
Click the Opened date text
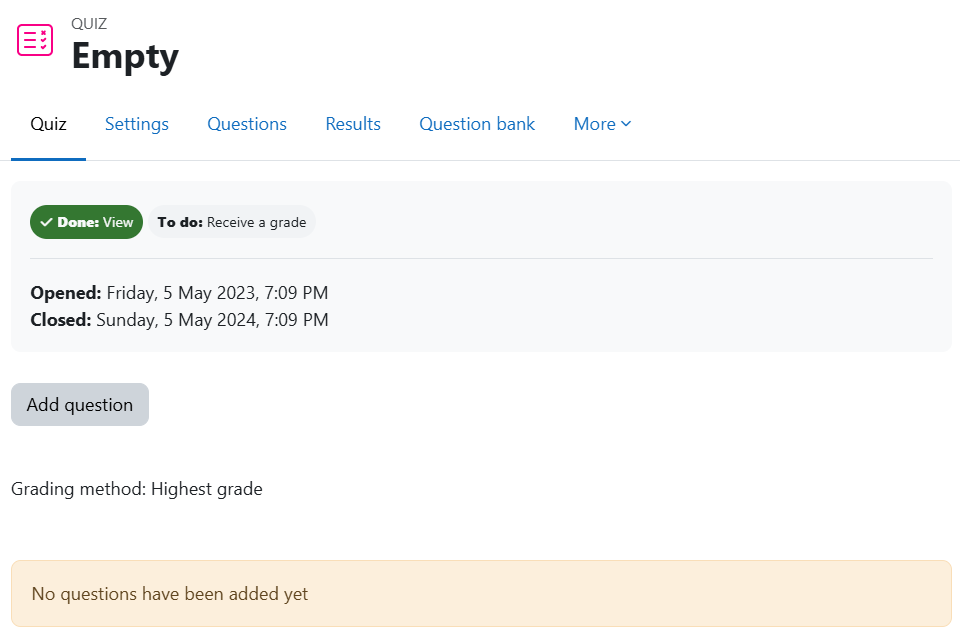coord(179,293)
